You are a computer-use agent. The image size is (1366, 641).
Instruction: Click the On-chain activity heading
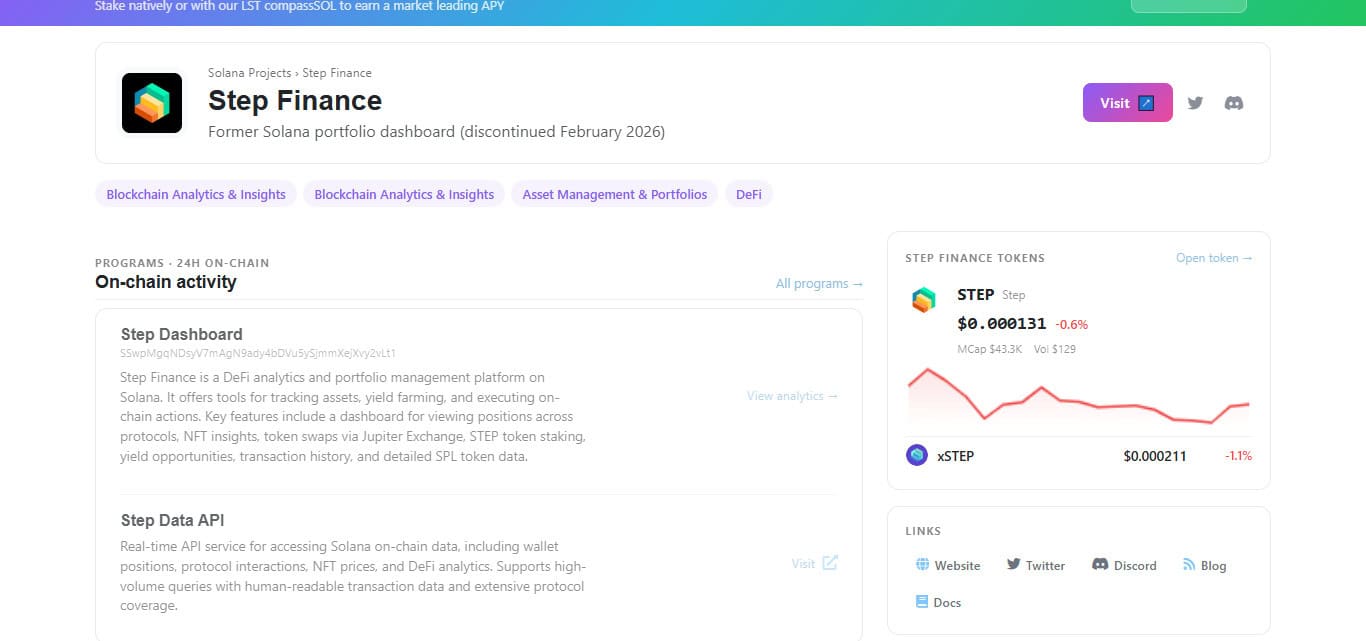point(166,282)
